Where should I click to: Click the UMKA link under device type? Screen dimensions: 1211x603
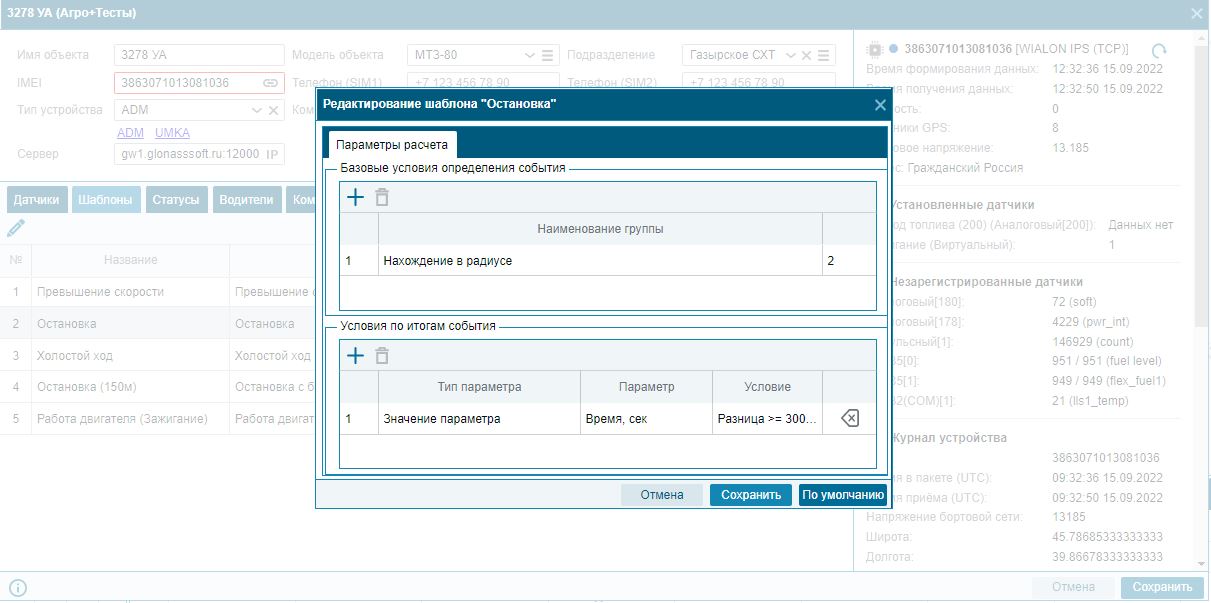pos(172,133)
